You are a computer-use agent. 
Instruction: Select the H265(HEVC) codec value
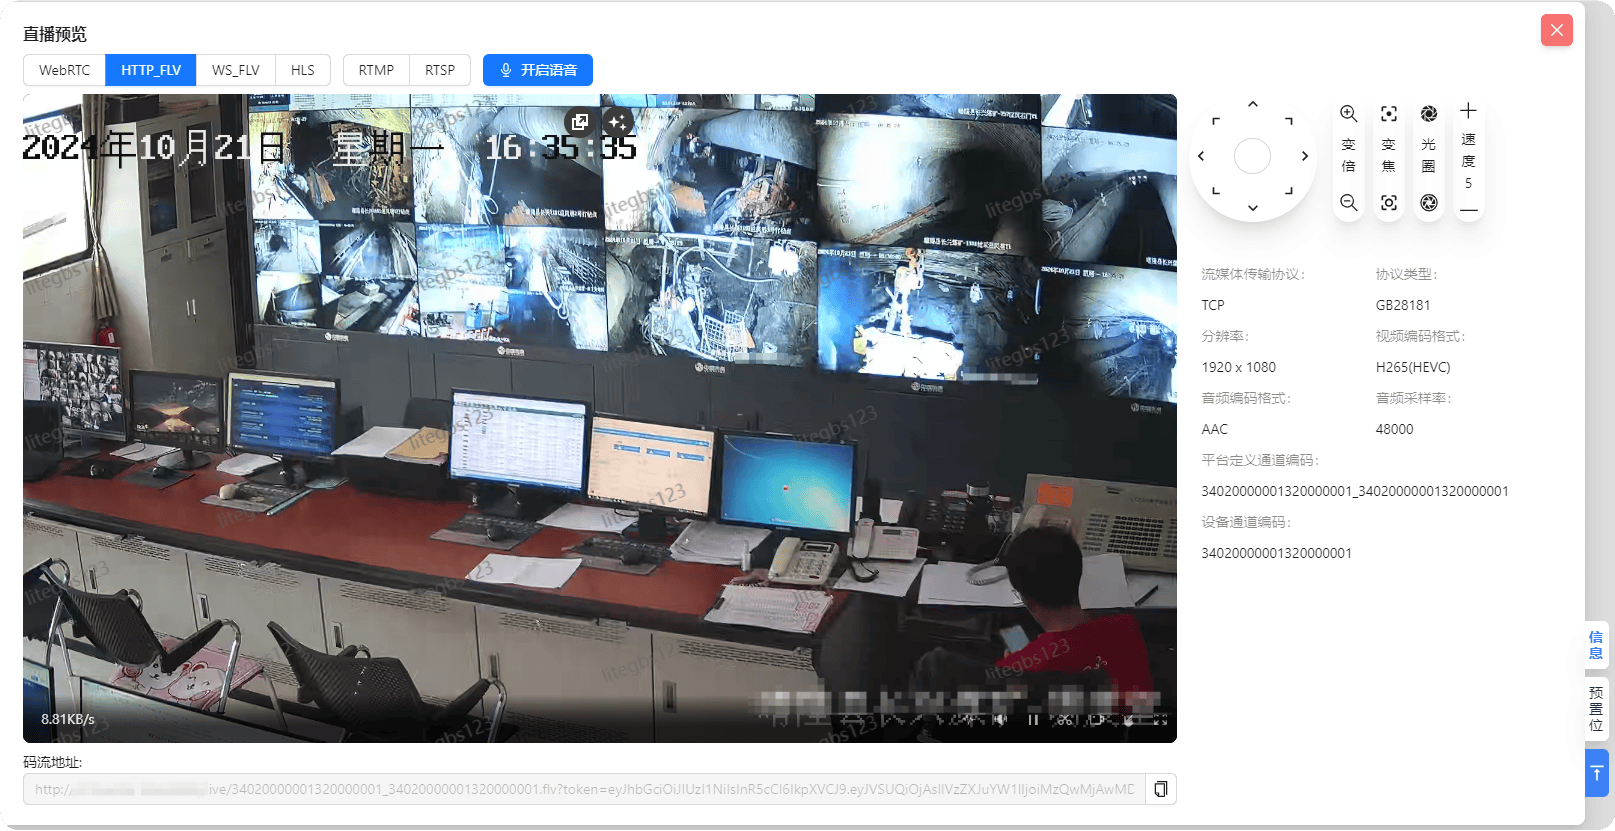click(1413, 367)
